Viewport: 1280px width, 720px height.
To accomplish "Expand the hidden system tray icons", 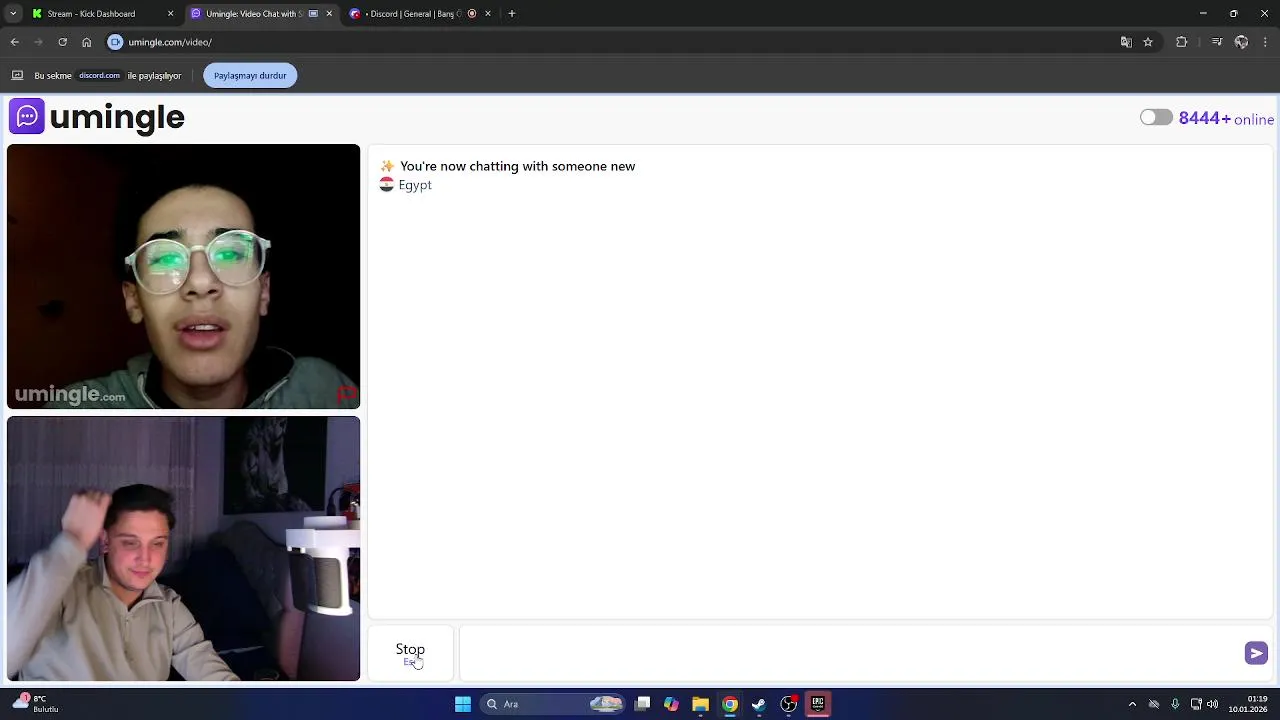I will [x=1132, y=704].
